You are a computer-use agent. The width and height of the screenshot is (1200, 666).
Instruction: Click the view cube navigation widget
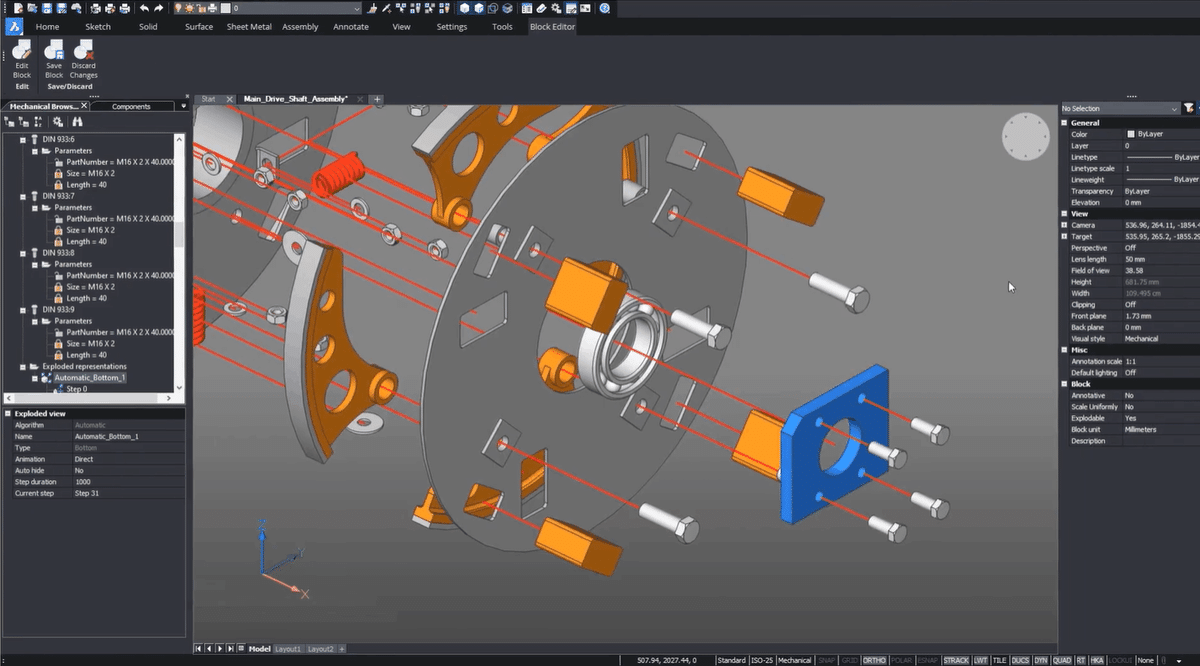1025,136
